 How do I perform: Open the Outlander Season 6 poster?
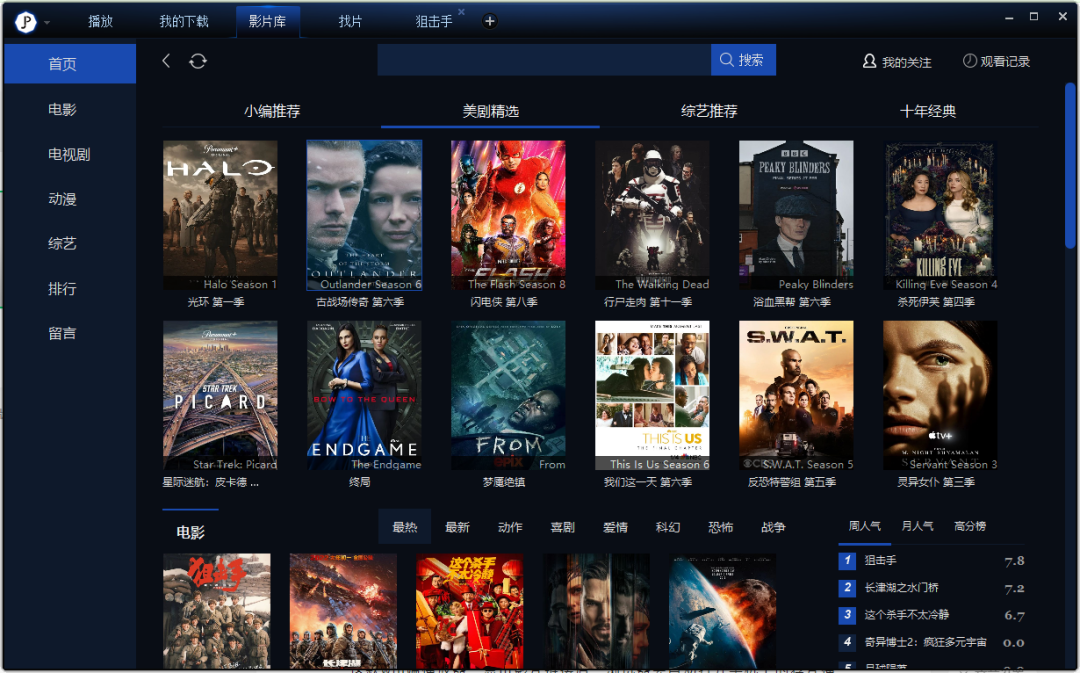pyautogui.click(x=364, y=215)
